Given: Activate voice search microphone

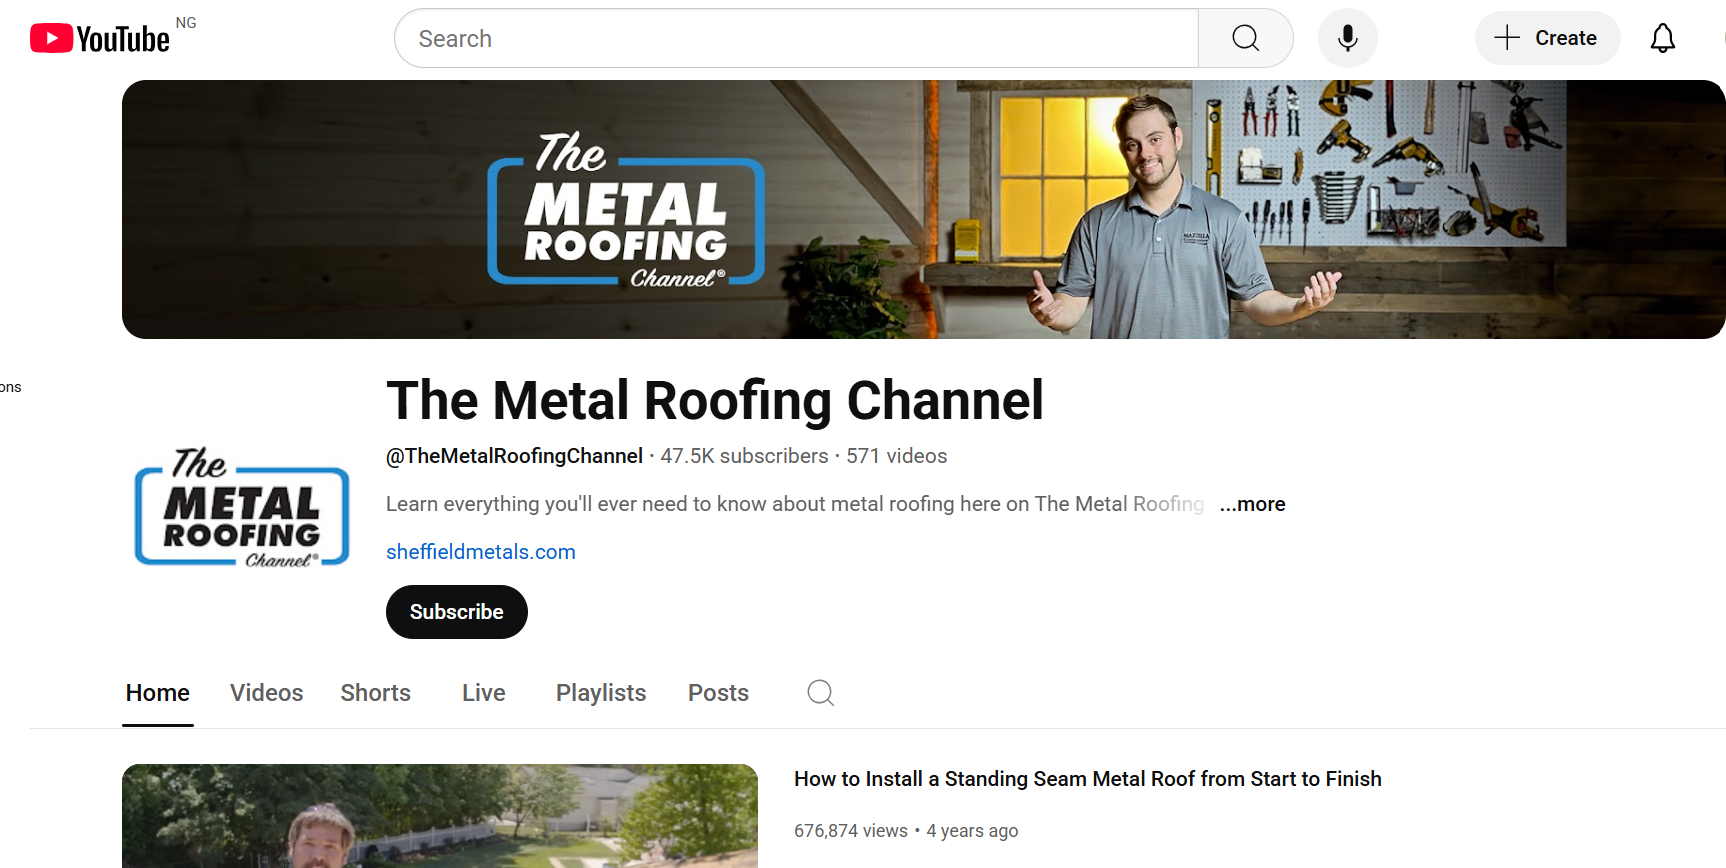Looking at the screenshot, I should pos(1348,38).
